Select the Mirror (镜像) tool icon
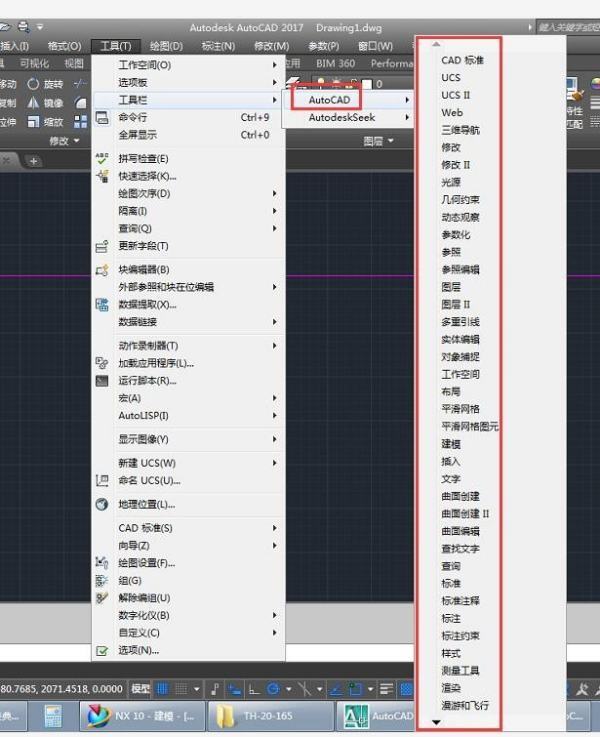This screenshot has width=600, height=737. (34, 103)
